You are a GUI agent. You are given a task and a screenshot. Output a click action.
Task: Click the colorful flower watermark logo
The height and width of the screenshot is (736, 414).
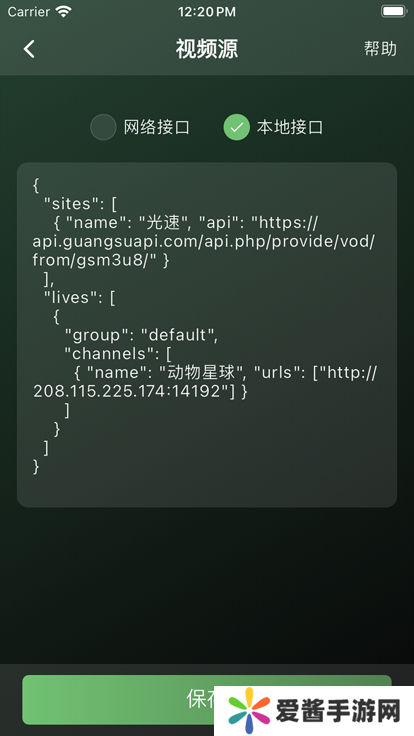tap(249, 712)
